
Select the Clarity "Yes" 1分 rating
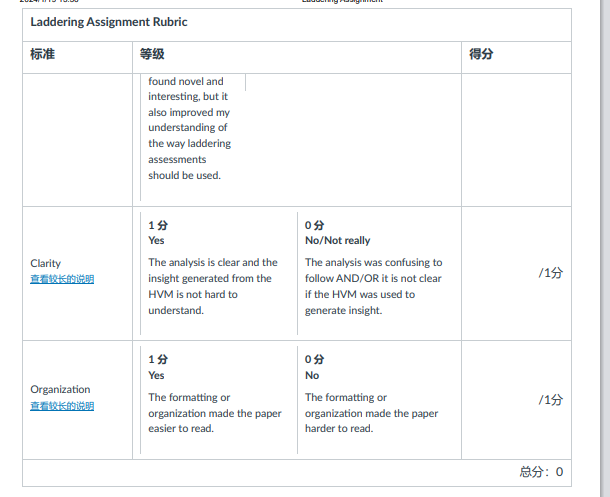(x=219, y=273)
